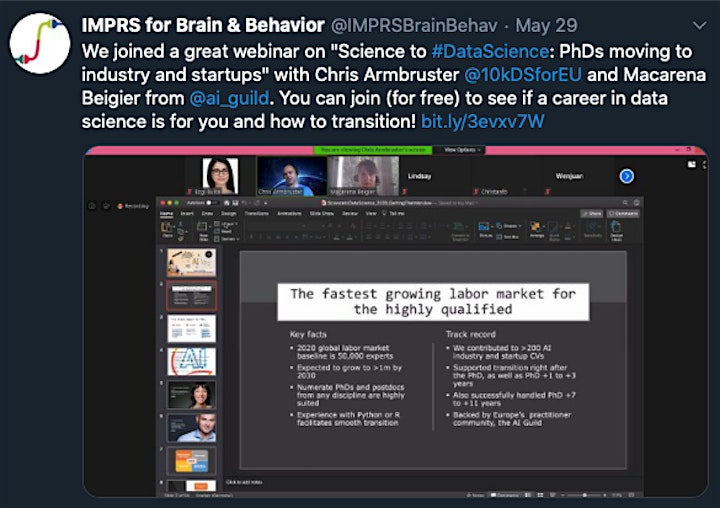This screenshot has width=720, height=508.
Task: Open the Slide Show ribbon tab
Action: click(x=321, y=214)
